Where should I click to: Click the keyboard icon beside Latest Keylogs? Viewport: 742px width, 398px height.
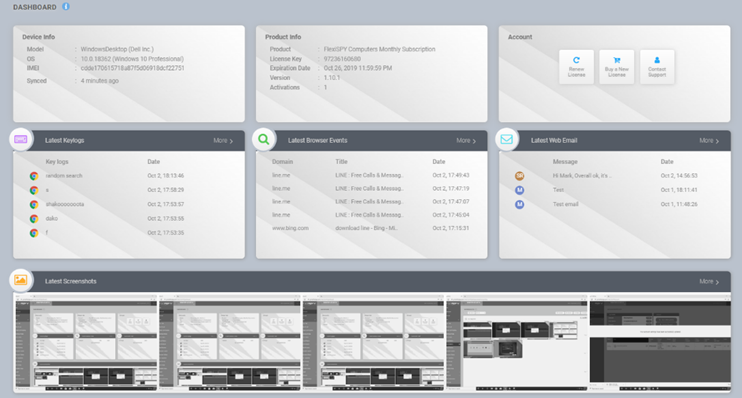21,140
